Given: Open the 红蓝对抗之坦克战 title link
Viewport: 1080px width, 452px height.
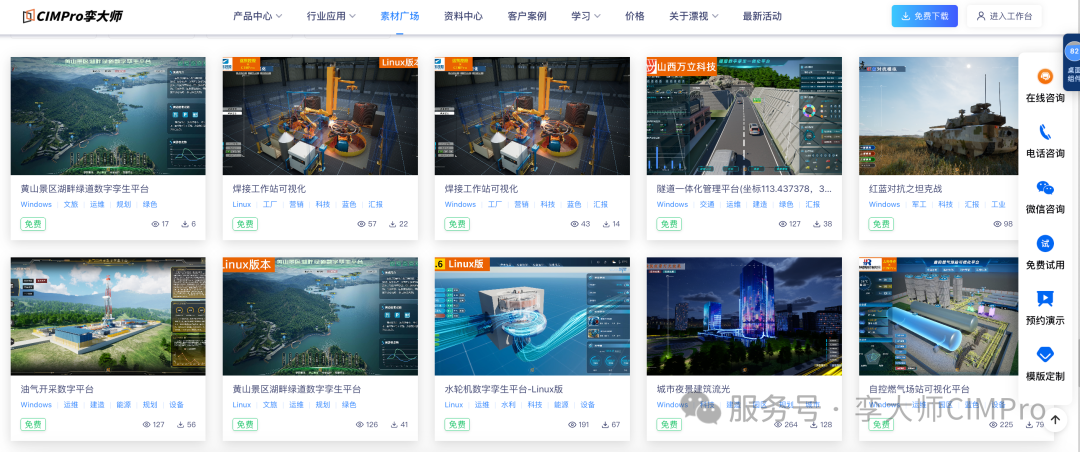Looking at the screenshot, I should click(905, 189).
